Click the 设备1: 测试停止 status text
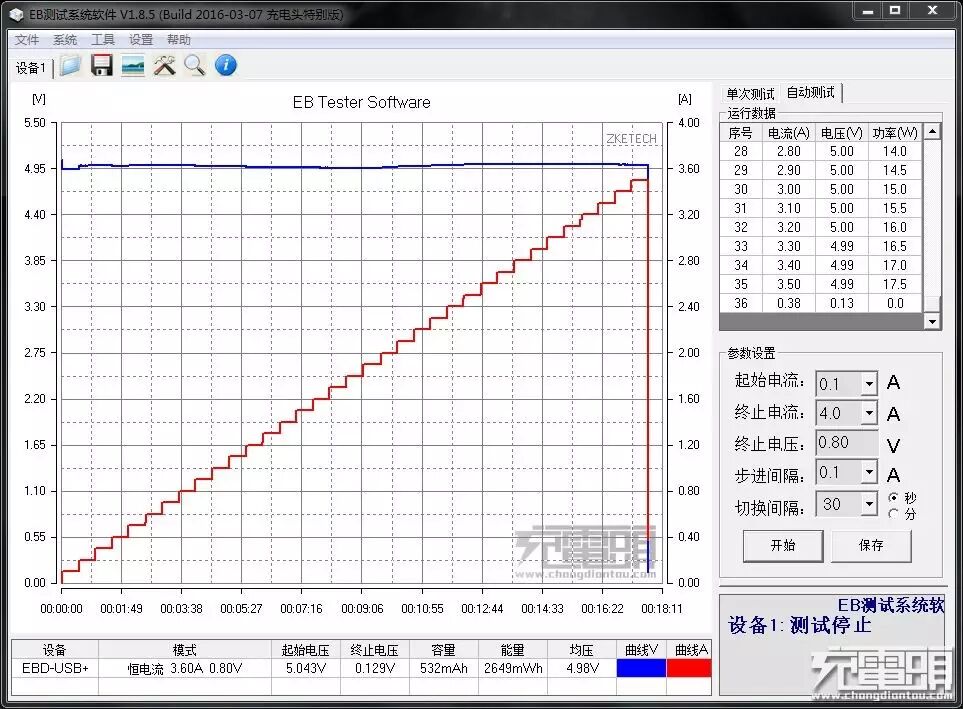Viewport: 963px width, 709px height. [x=799, y=625]
